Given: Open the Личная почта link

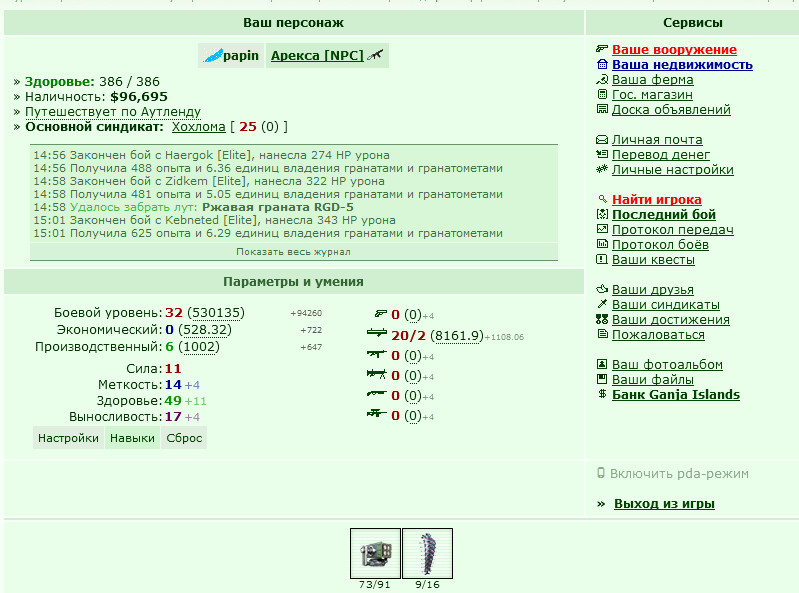Looking at the screenshot, I should coord(657,140).
